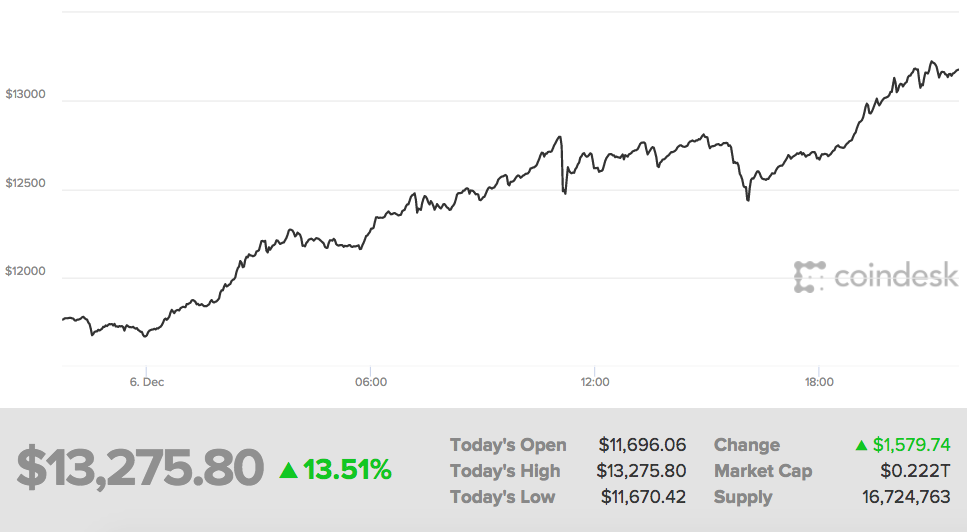Click the coindesk logo icon on chart
Viewport: 967px width, 532px height.
point(809,277)
